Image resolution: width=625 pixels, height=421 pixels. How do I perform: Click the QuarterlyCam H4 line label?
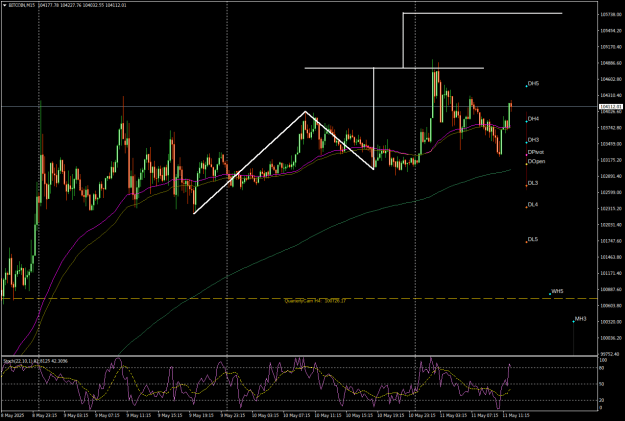[x=315, y=301]
